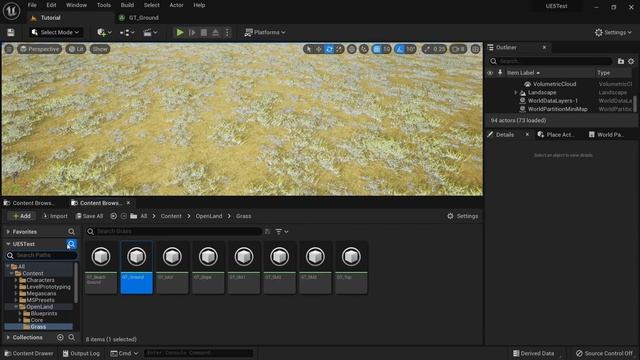
Task: Click the Import button in Content Browser
Action: pyautogui.click(x=55, y=216)
